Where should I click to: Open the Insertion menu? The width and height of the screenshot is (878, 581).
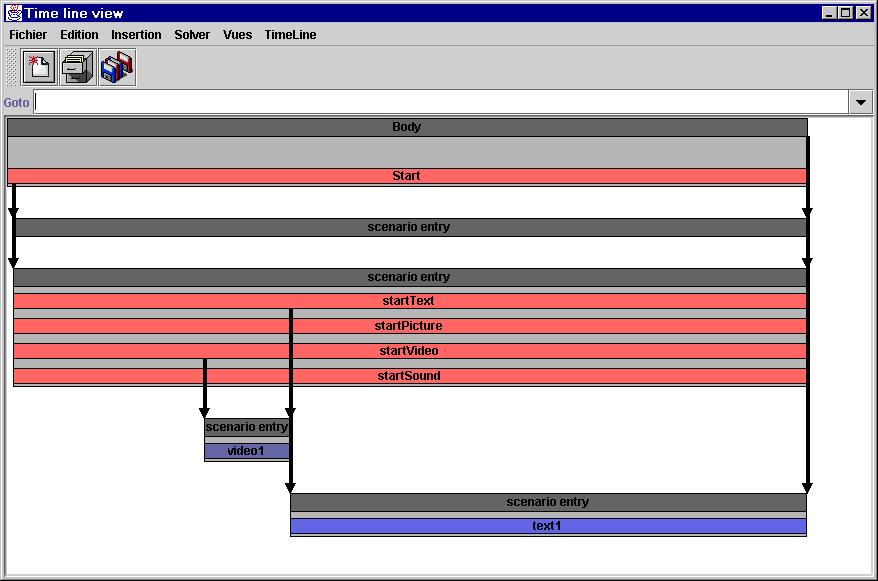coord(136,35)
